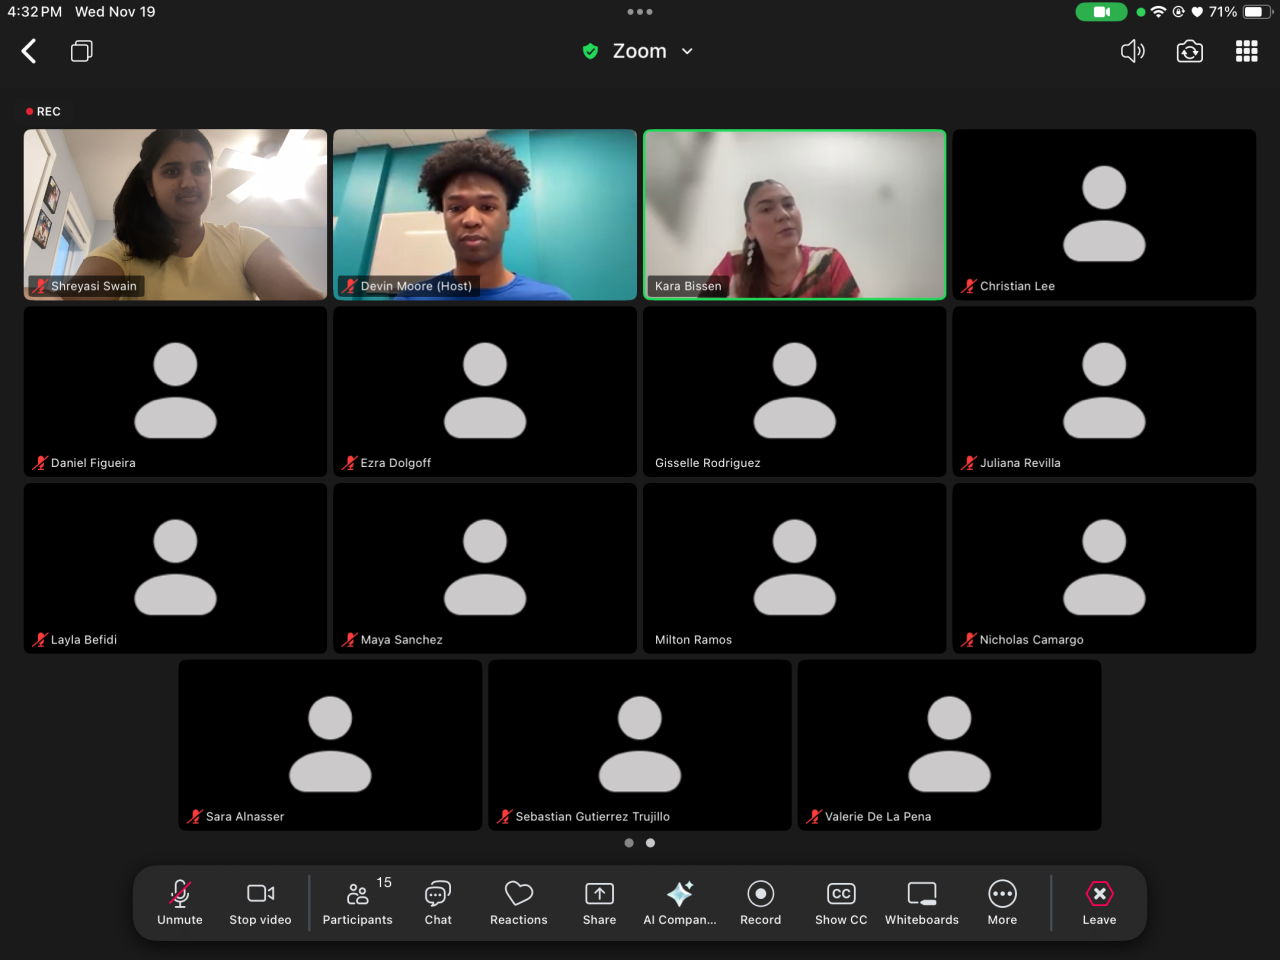The image size is (1280, 960).
Task: Unmute the microphone
Action: point(180,902)
